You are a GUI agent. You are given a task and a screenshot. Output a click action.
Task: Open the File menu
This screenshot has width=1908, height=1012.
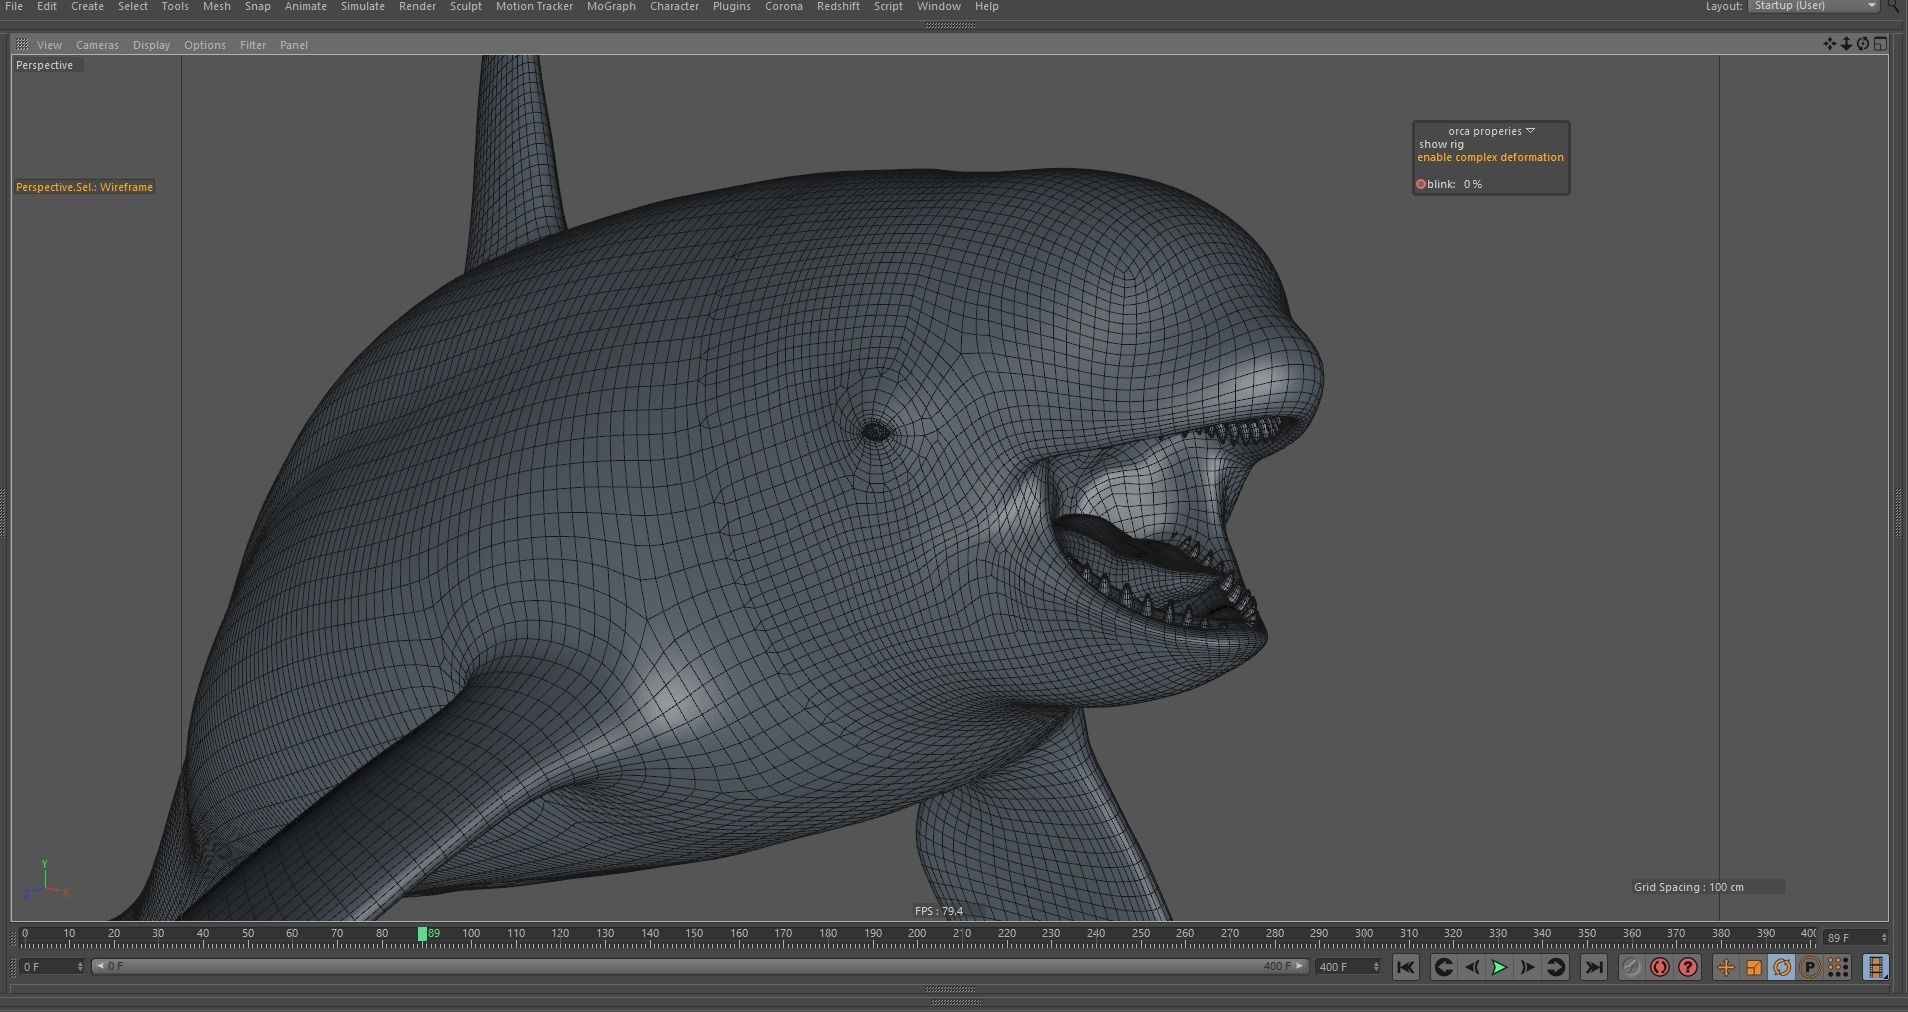[x=14, y=6]
